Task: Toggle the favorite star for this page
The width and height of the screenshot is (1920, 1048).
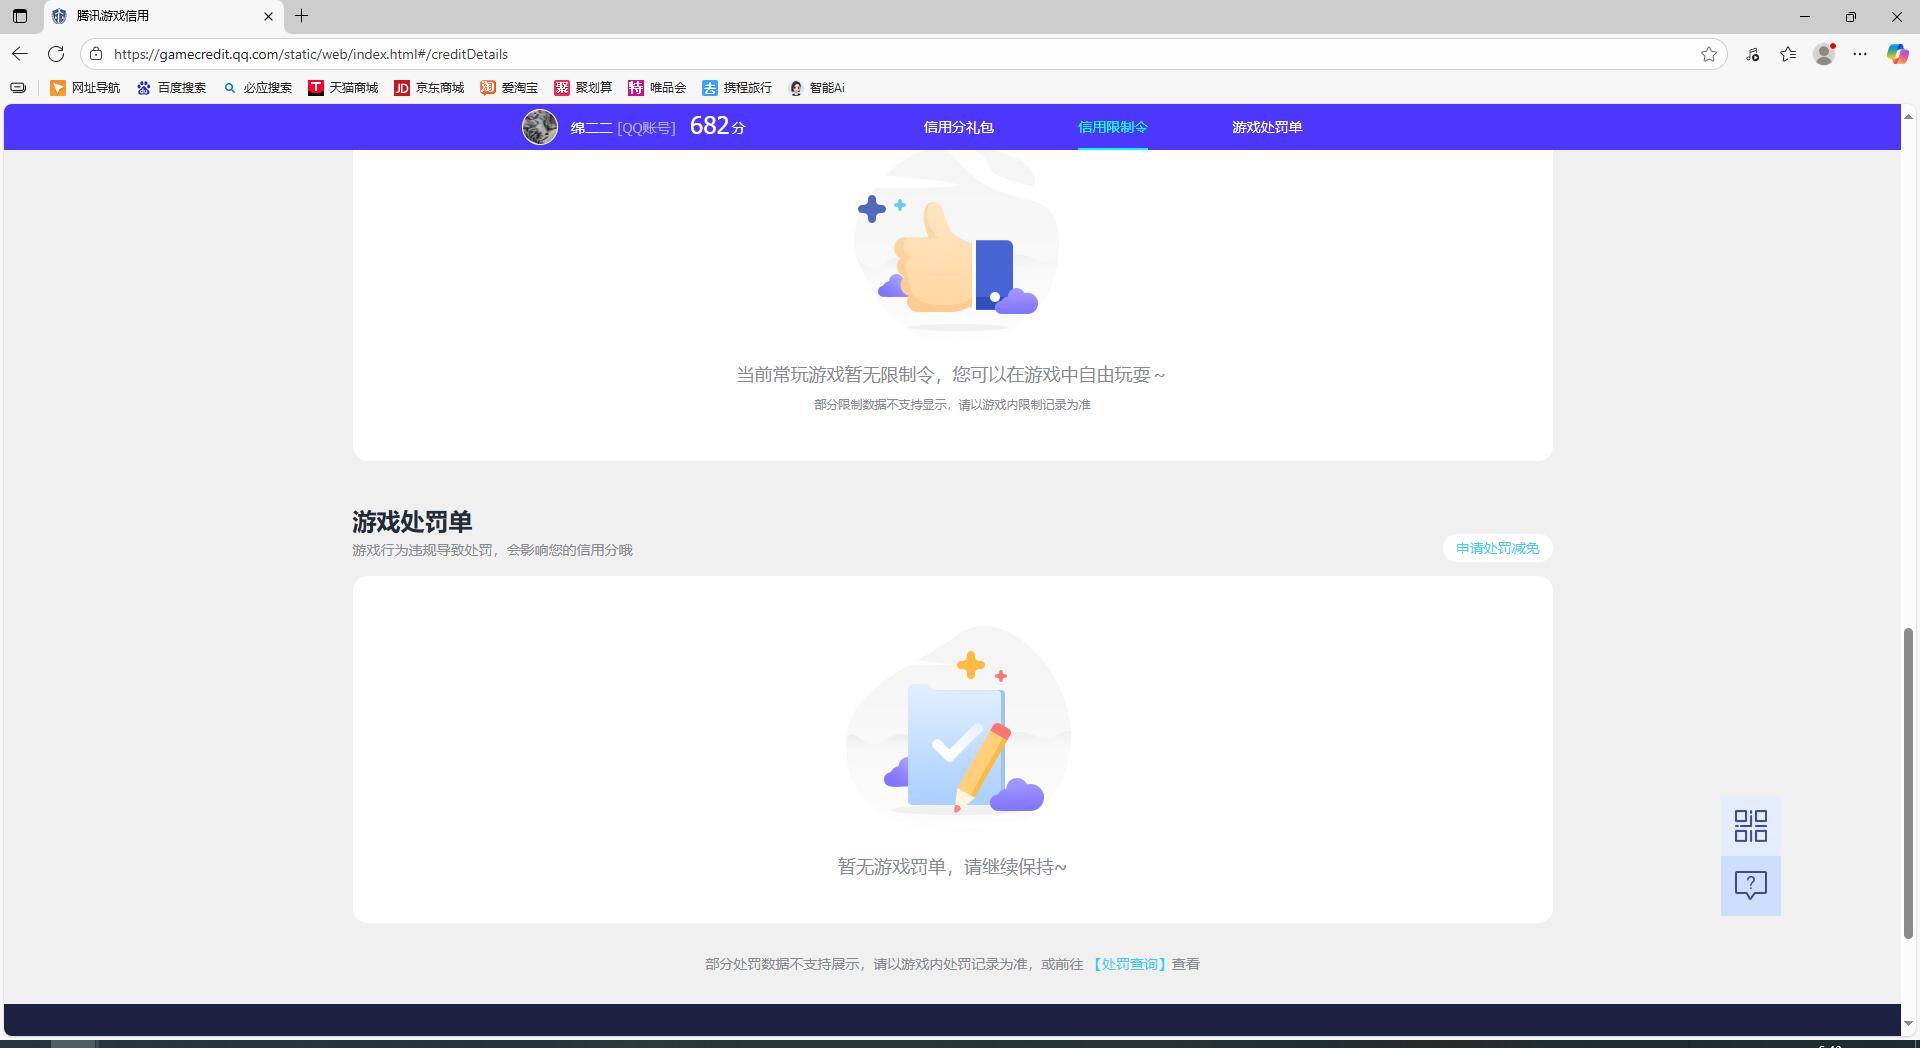Action: click(x=1710, y=54)
